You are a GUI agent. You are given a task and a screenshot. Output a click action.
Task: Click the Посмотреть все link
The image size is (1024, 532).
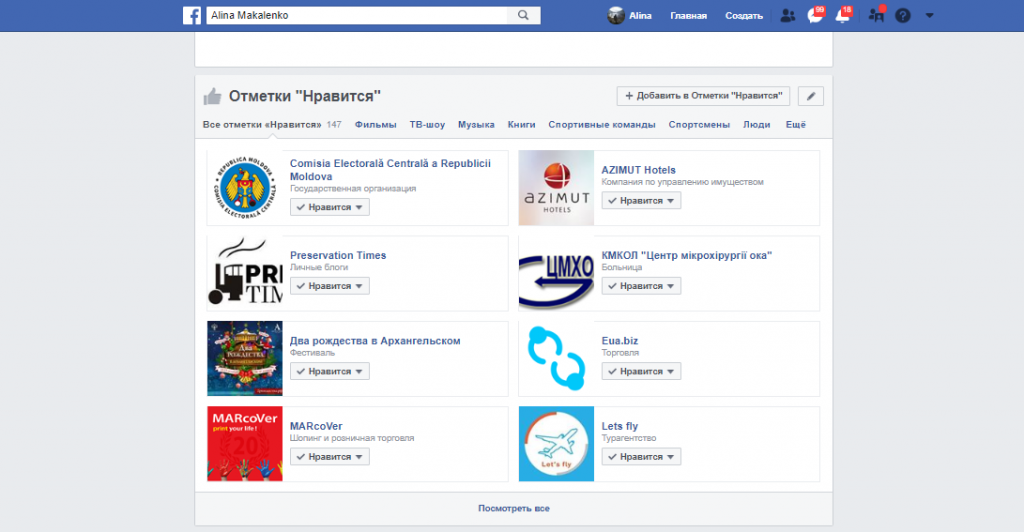click(x=513, y=508)
